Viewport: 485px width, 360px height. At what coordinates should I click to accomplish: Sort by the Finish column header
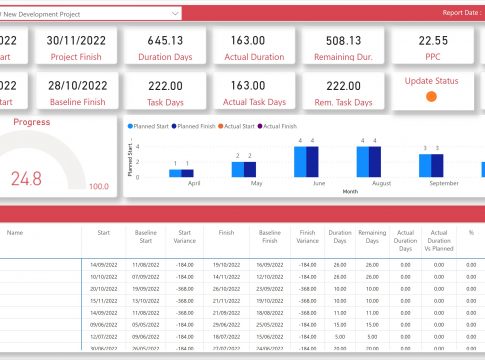pyautogui.click(x=226, y=233)
